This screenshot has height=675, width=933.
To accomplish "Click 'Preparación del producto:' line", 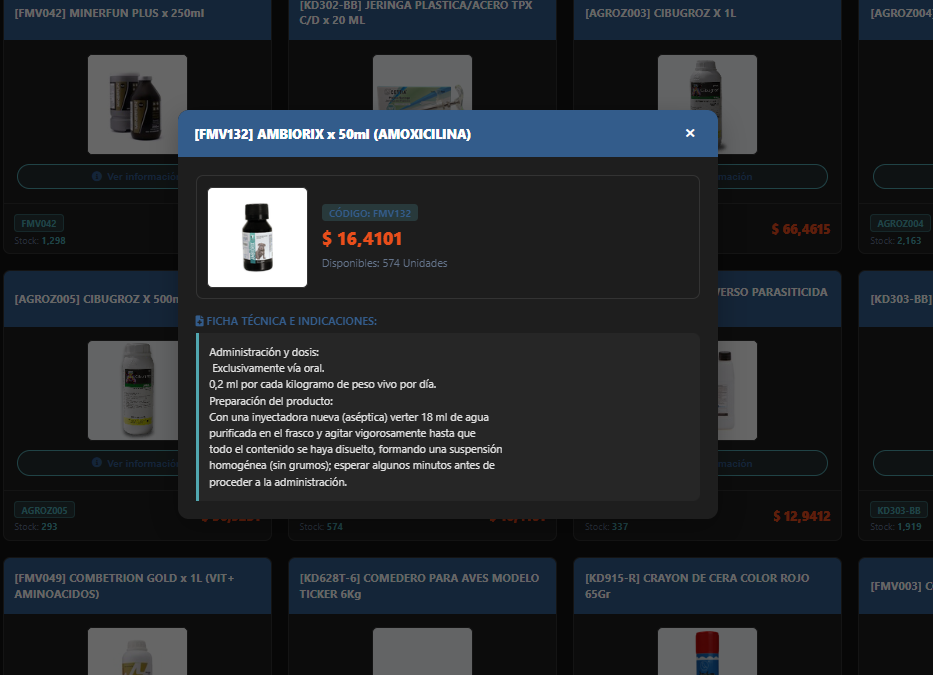I will [271, 401].
